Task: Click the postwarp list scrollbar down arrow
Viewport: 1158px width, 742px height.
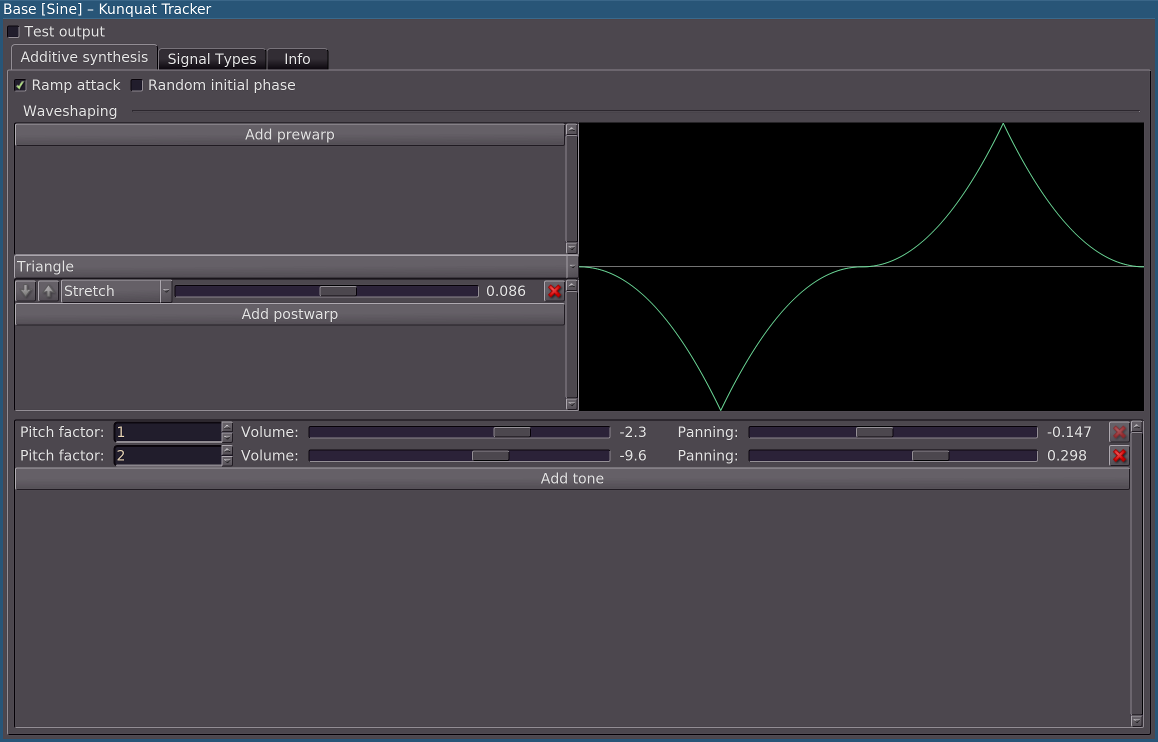Action: coord(572,404)
